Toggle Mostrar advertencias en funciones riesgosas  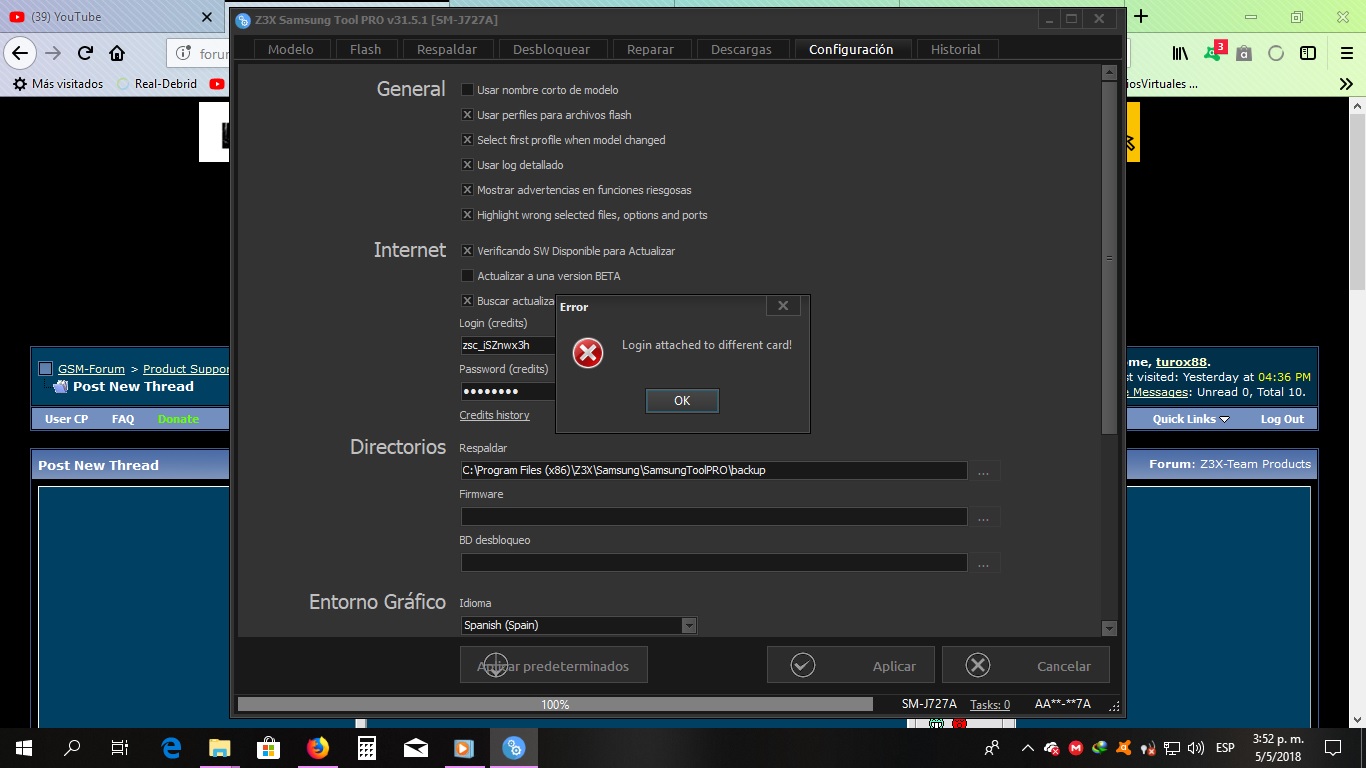click(x=467, y=190)
